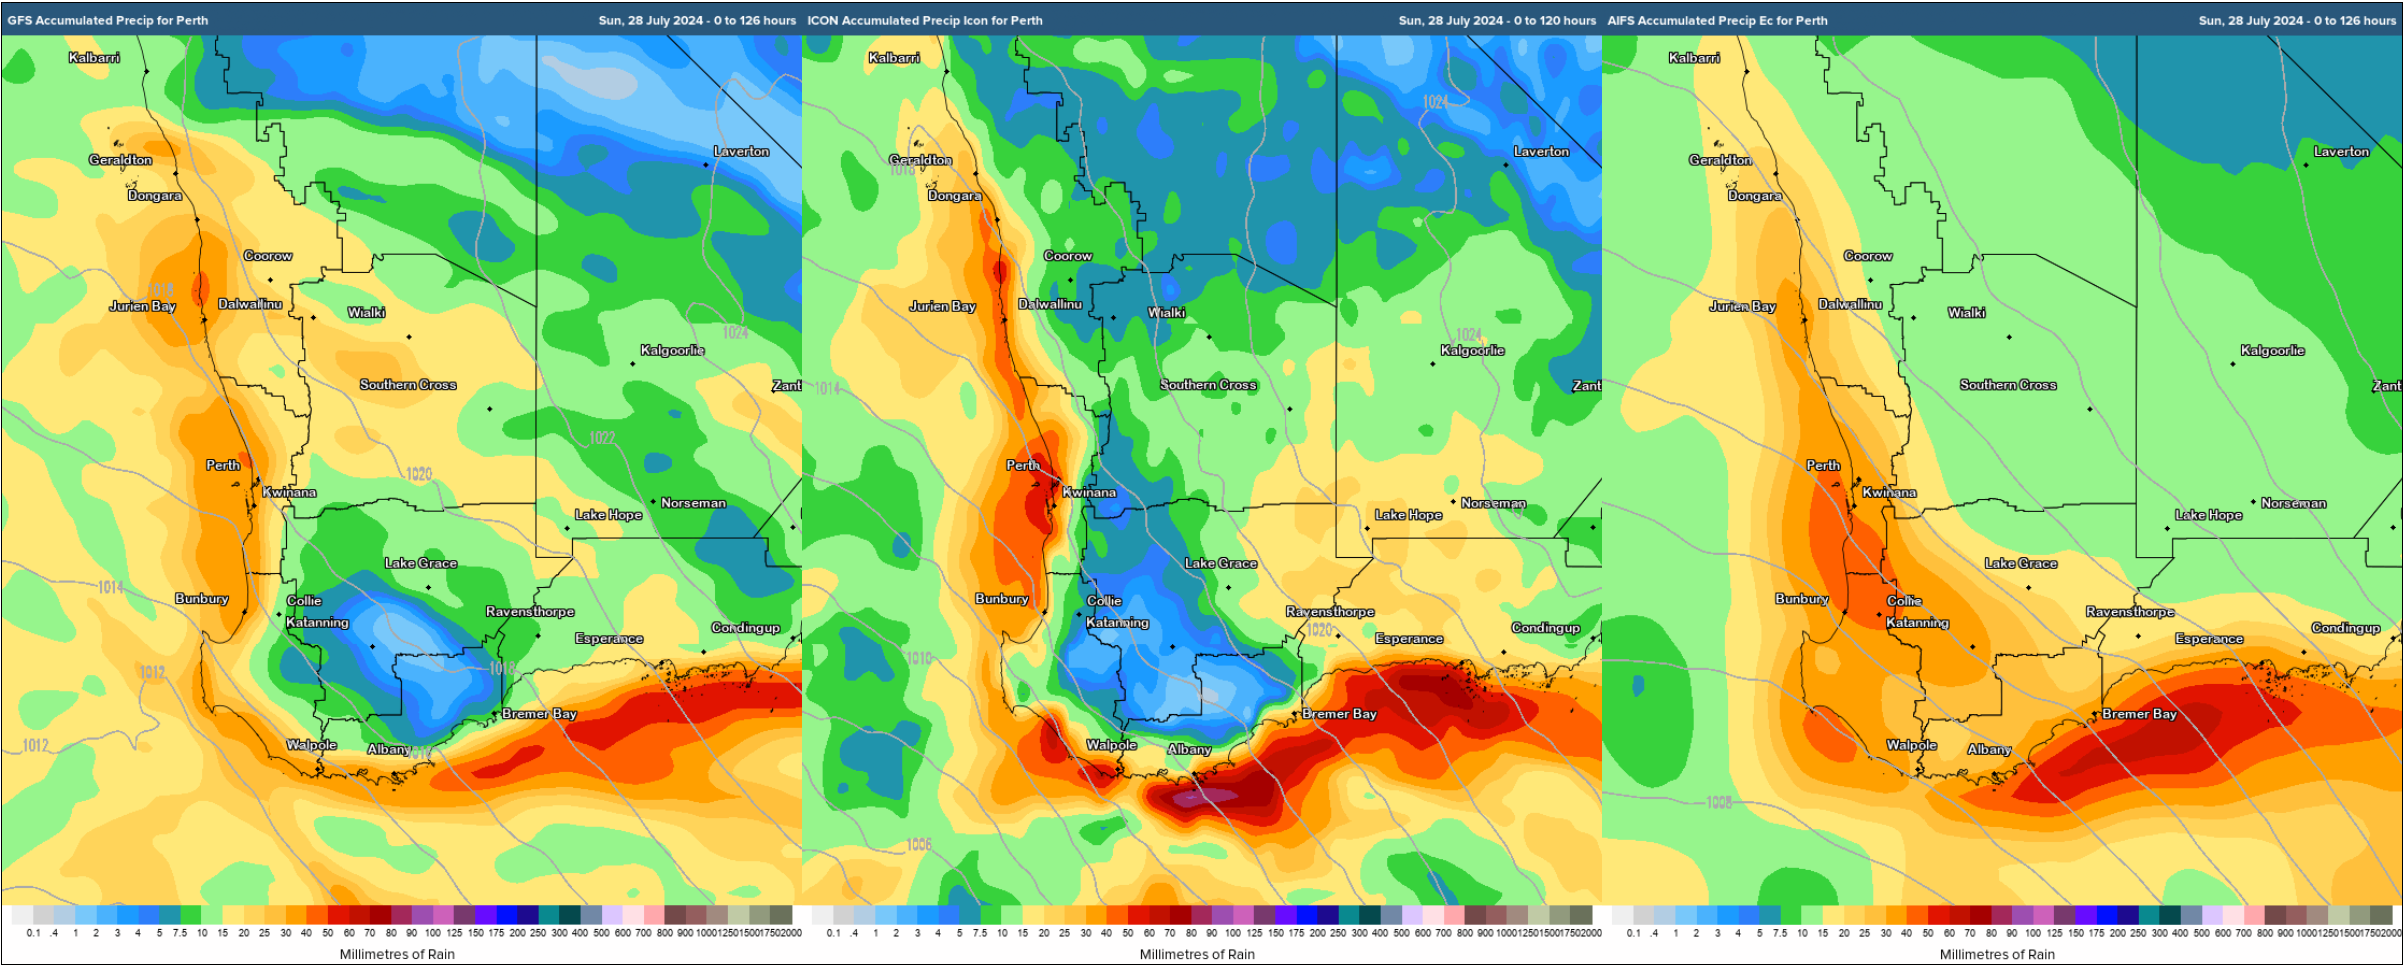This screenshot has width=2405, height=965.
Task: Click the 1008 isobar label on the AIFS map
Action: click(x=1719, y=802)
